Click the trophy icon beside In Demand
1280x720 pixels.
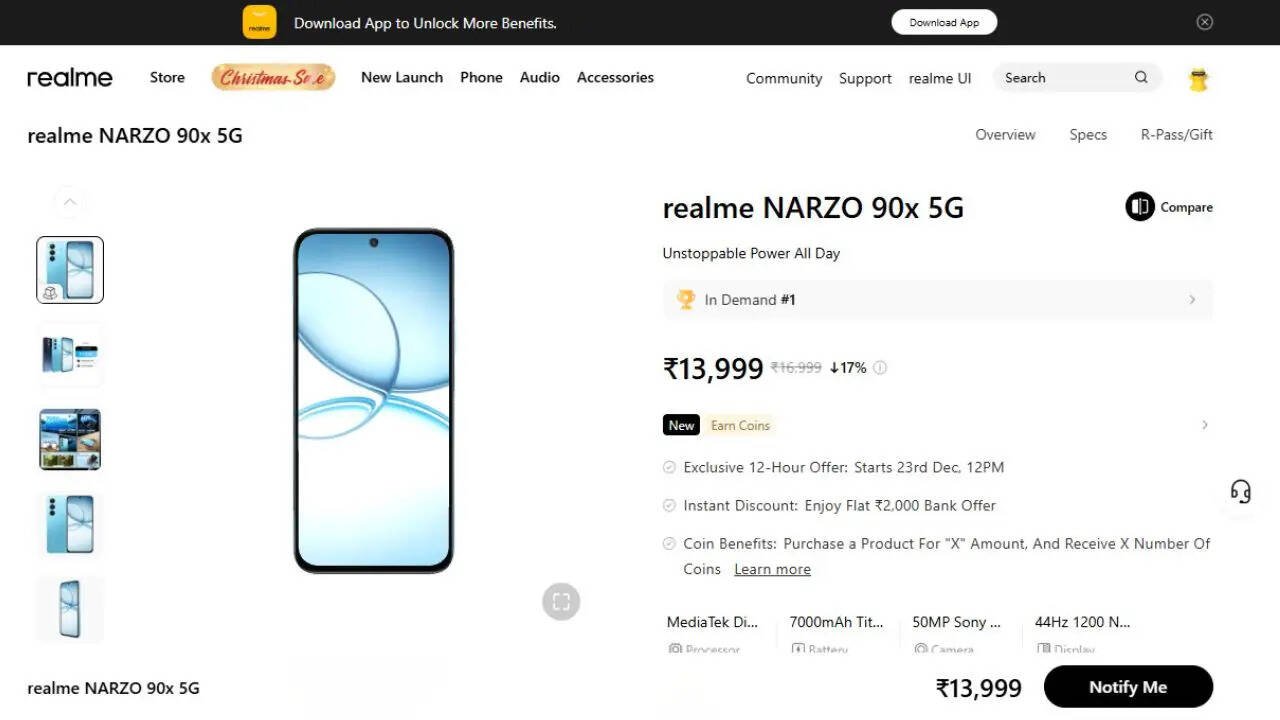click(686, 299)
